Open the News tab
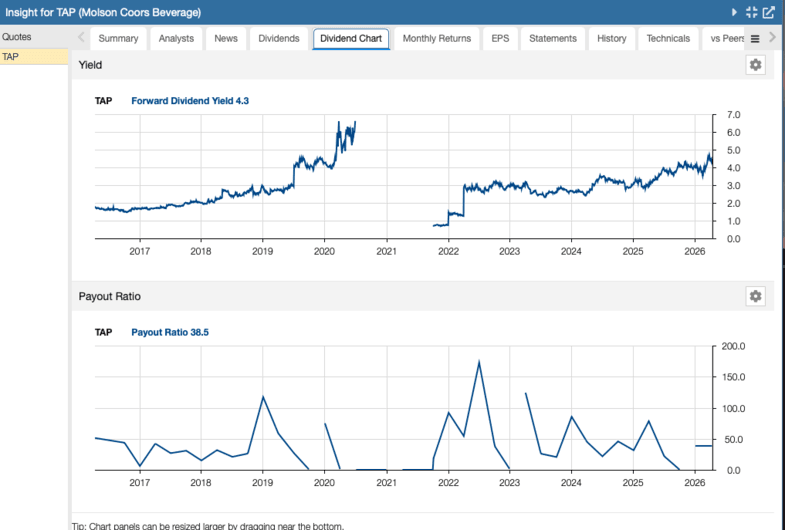This screenshot has width=785, height=530. coord(226,39)
